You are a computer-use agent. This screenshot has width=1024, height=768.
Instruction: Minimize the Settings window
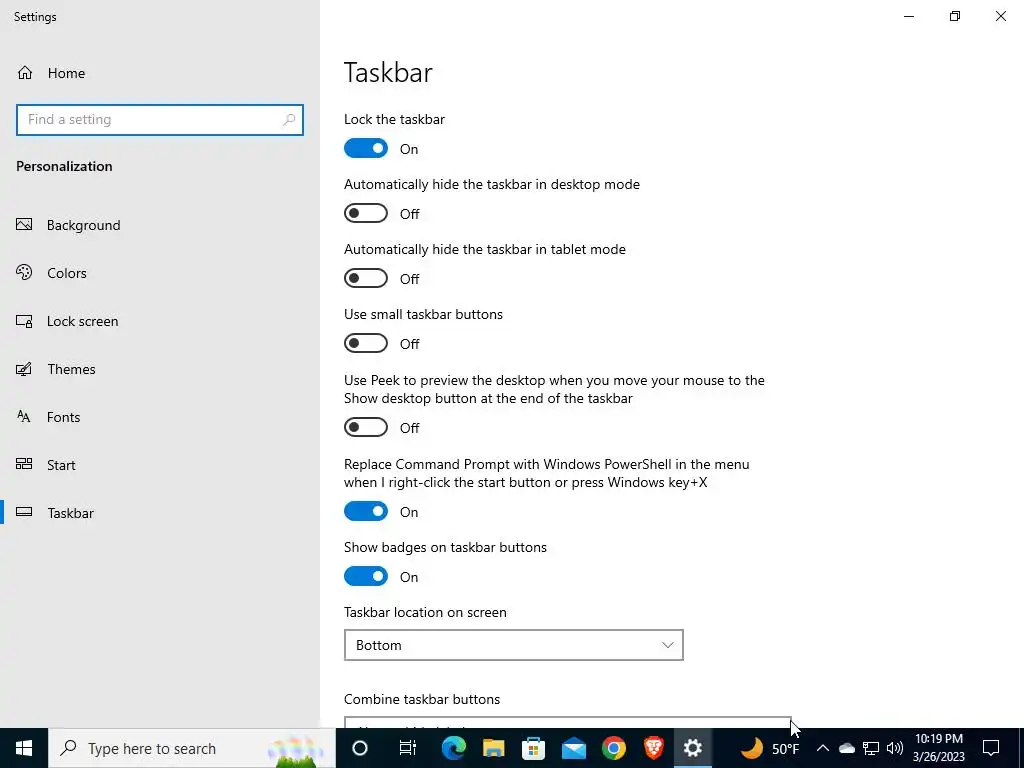908,16
